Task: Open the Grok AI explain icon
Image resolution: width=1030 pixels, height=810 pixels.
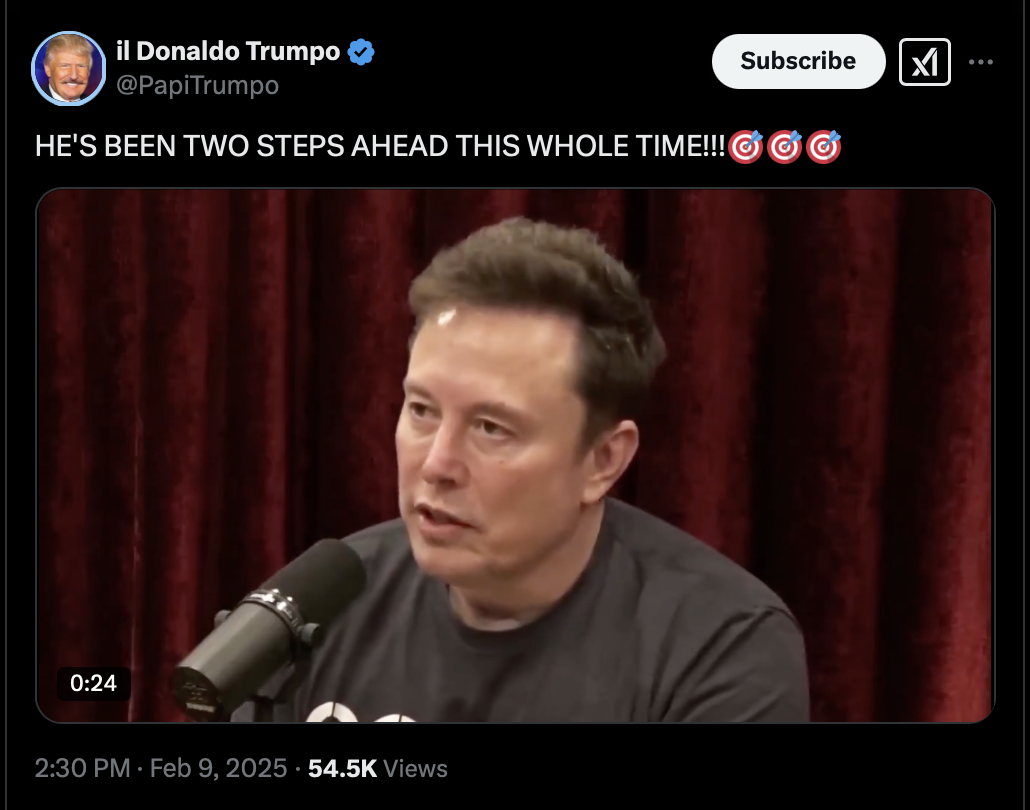Action: coord(924,62)
